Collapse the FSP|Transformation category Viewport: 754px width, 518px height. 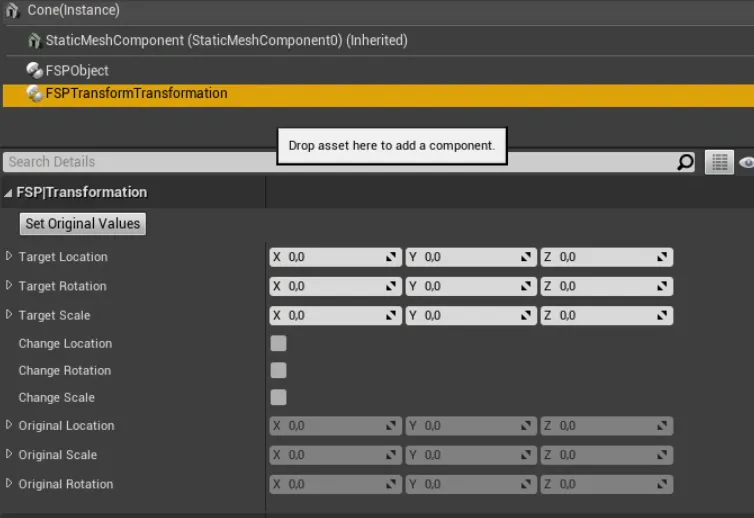click(9, 193)
